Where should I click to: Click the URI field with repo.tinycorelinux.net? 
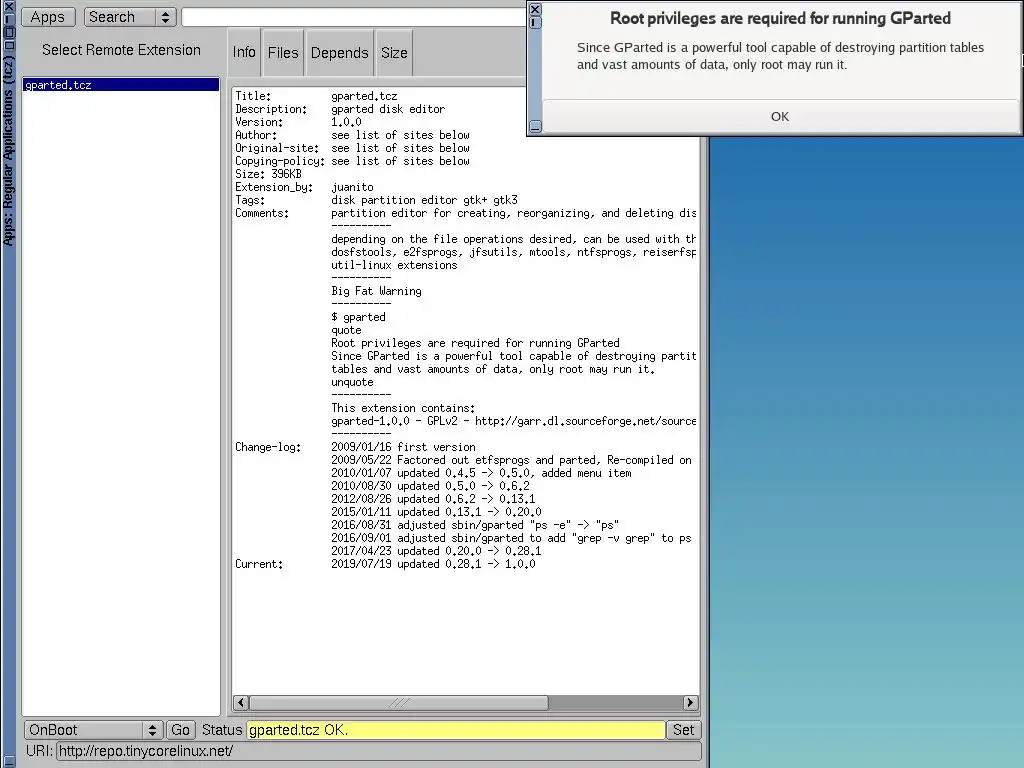point(379,751)
